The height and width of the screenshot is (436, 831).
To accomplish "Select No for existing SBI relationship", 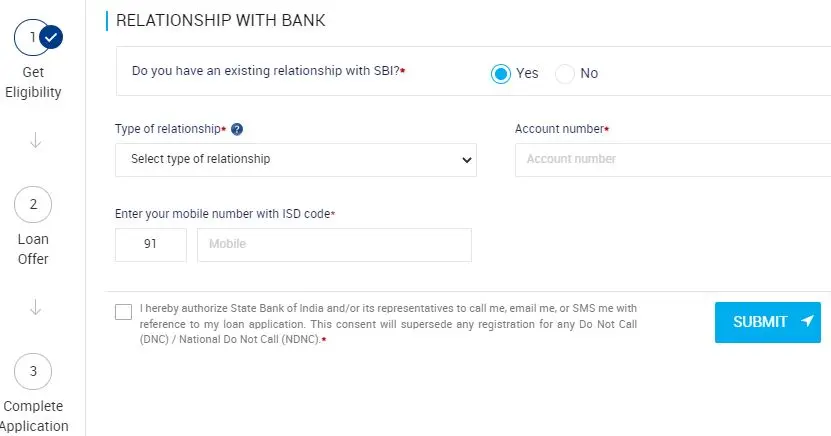I will click(x=564, y=74).
